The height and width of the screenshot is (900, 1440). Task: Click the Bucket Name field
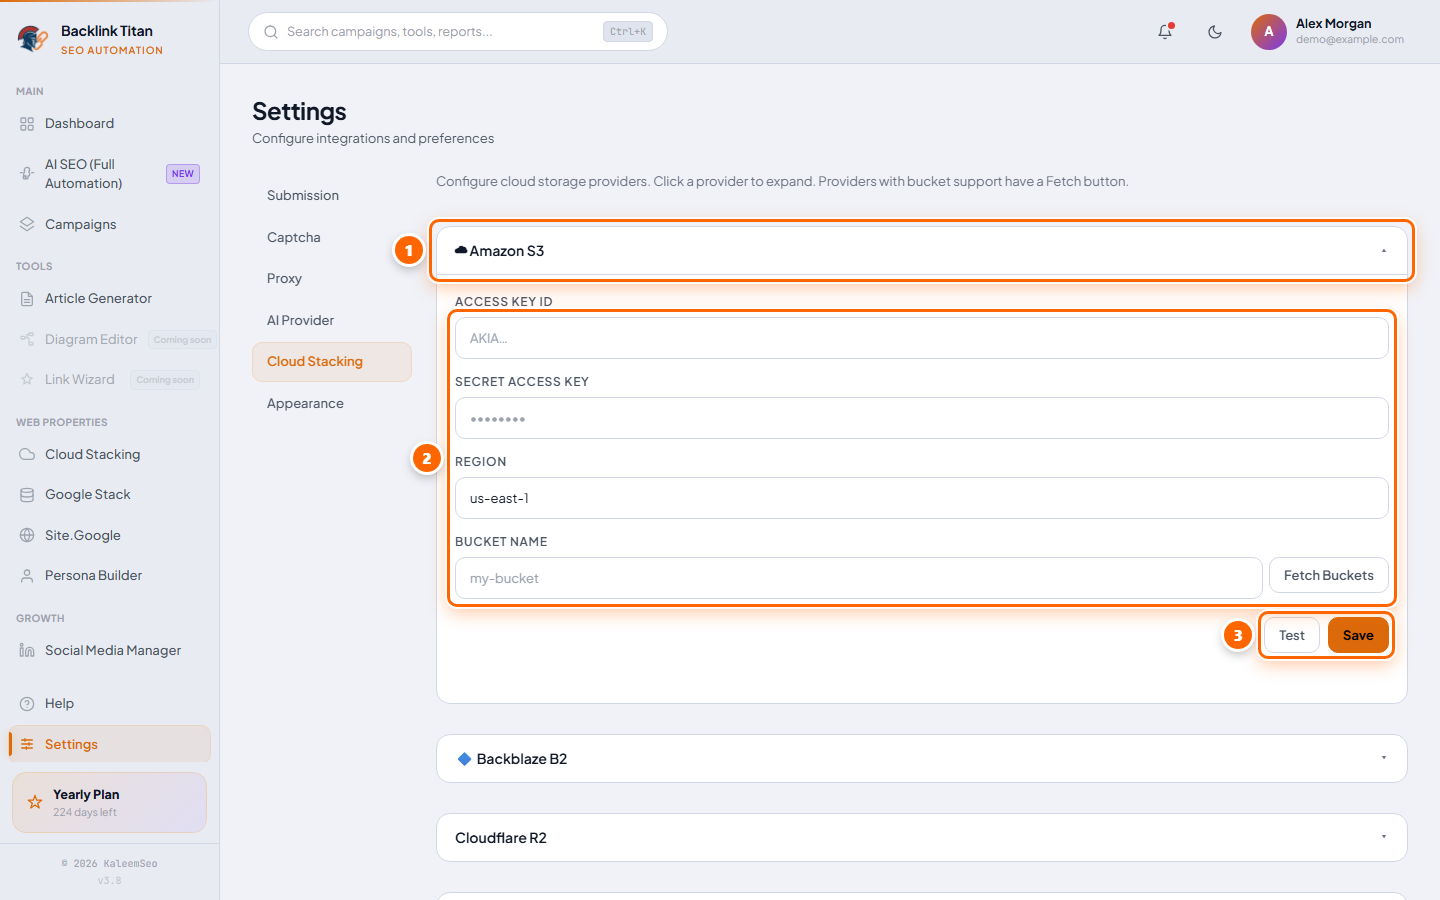[859, 578]
